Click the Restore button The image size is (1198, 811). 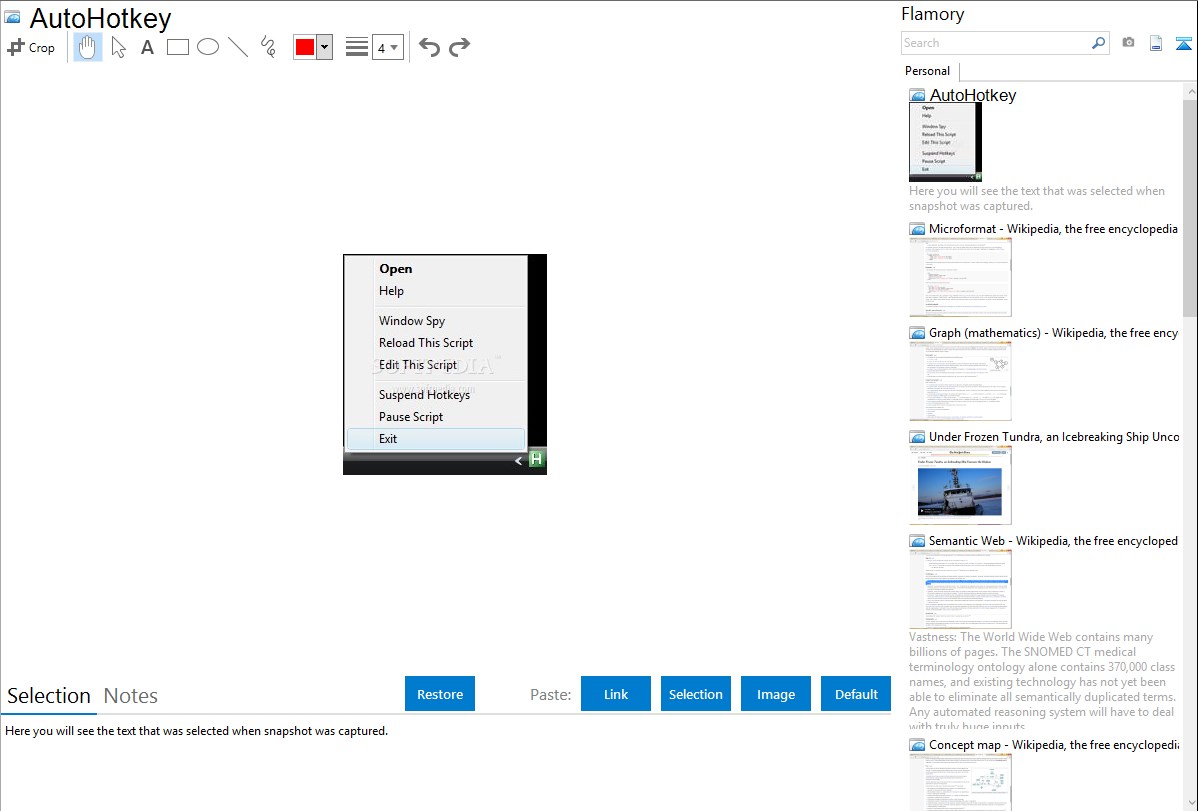440,694
